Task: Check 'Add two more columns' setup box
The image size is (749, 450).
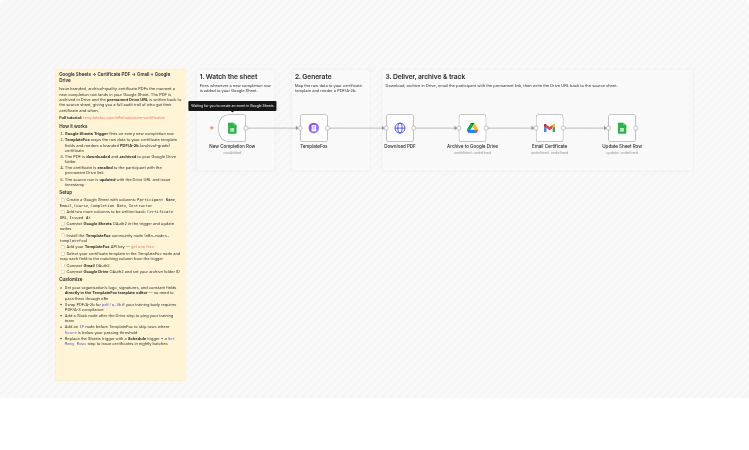Action: point(63,212)
